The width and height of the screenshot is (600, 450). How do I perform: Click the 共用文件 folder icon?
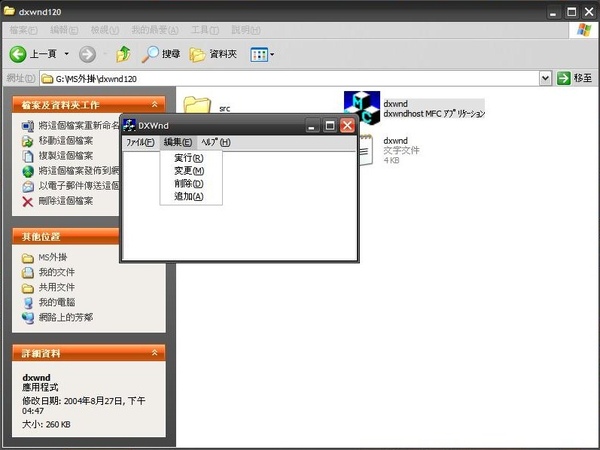[x=28, y=288]
